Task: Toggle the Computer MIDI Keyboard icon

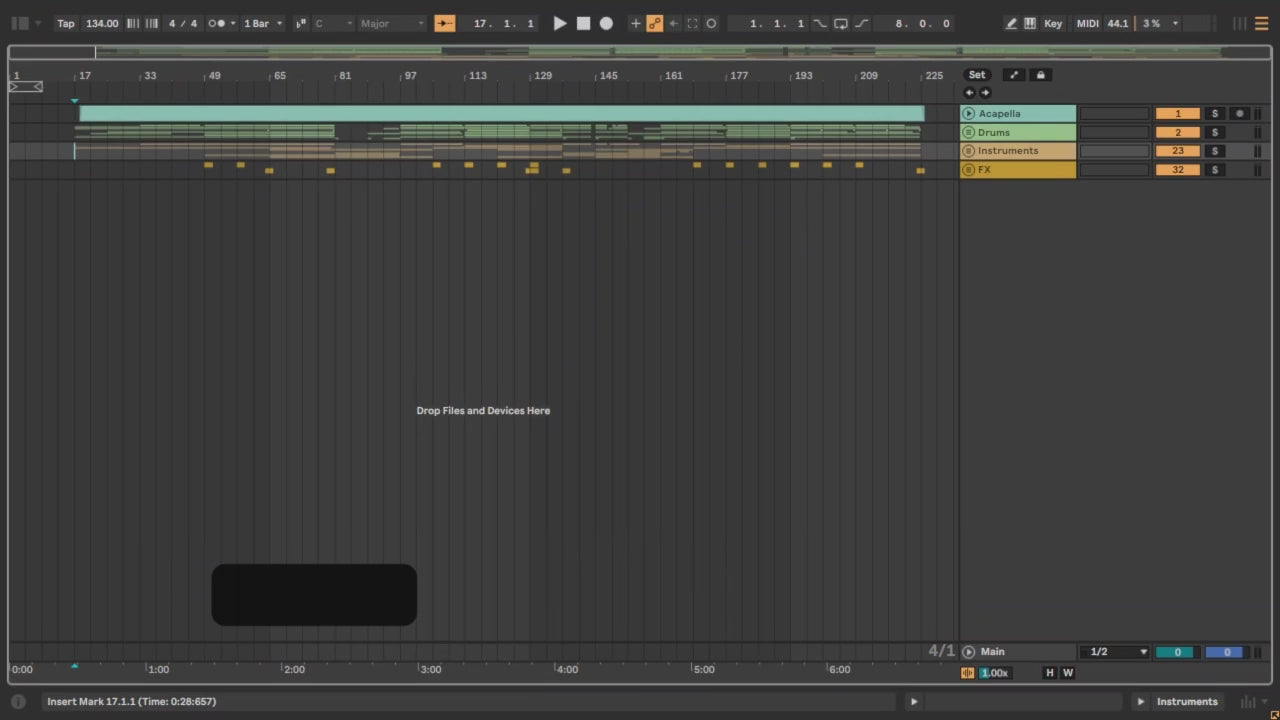Action: (1030, 23)
